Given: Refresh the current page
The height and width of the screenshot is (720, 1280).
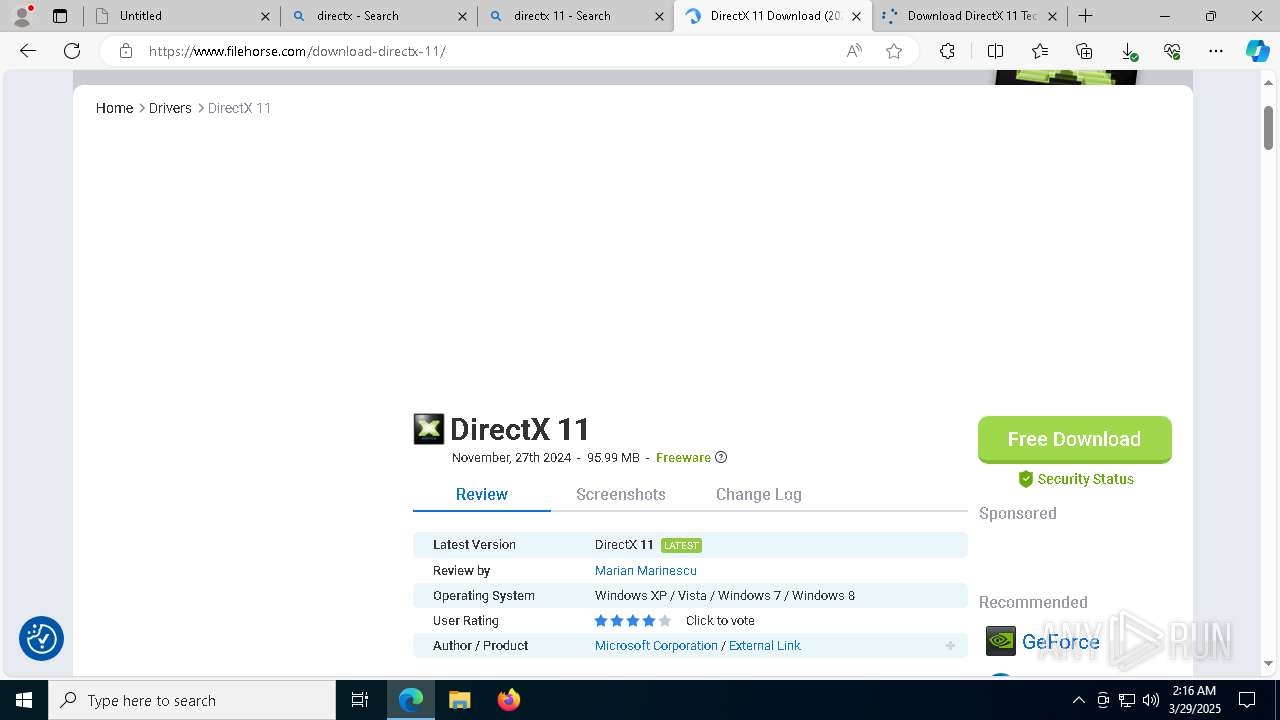Looking at the screenshot, I should (x=72, y=51).
